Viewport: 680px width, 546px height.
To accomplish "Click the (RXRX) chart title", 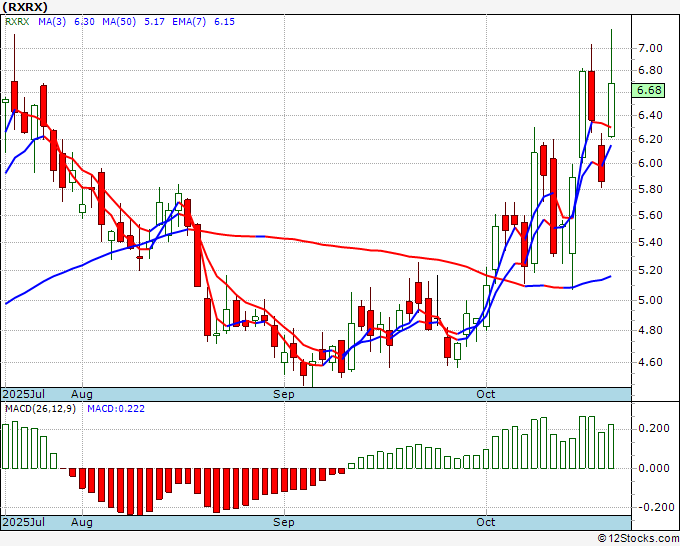I will tap(25, 7).
